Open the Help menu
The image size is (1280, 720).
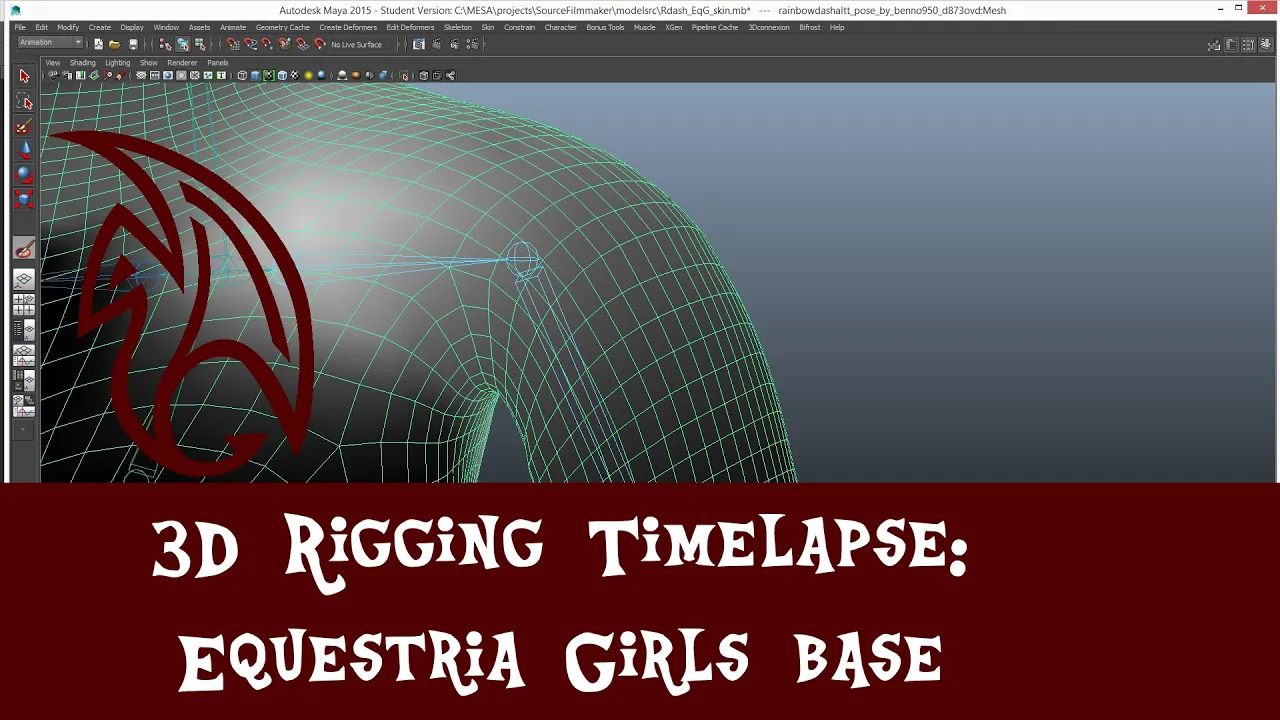tap(837, 27)
